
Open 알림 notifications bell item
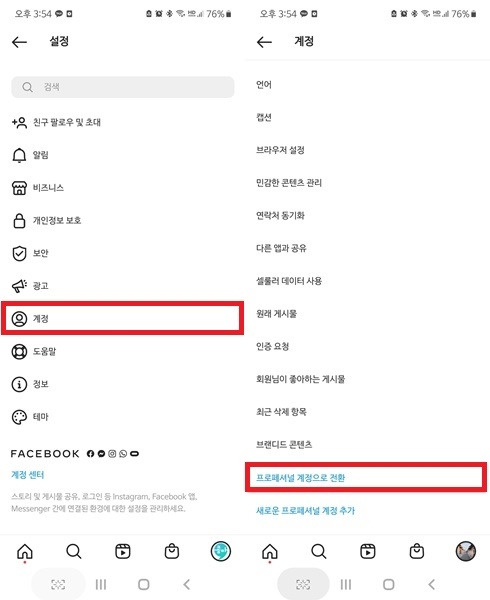pyautogui.click(x=122, y=155)
